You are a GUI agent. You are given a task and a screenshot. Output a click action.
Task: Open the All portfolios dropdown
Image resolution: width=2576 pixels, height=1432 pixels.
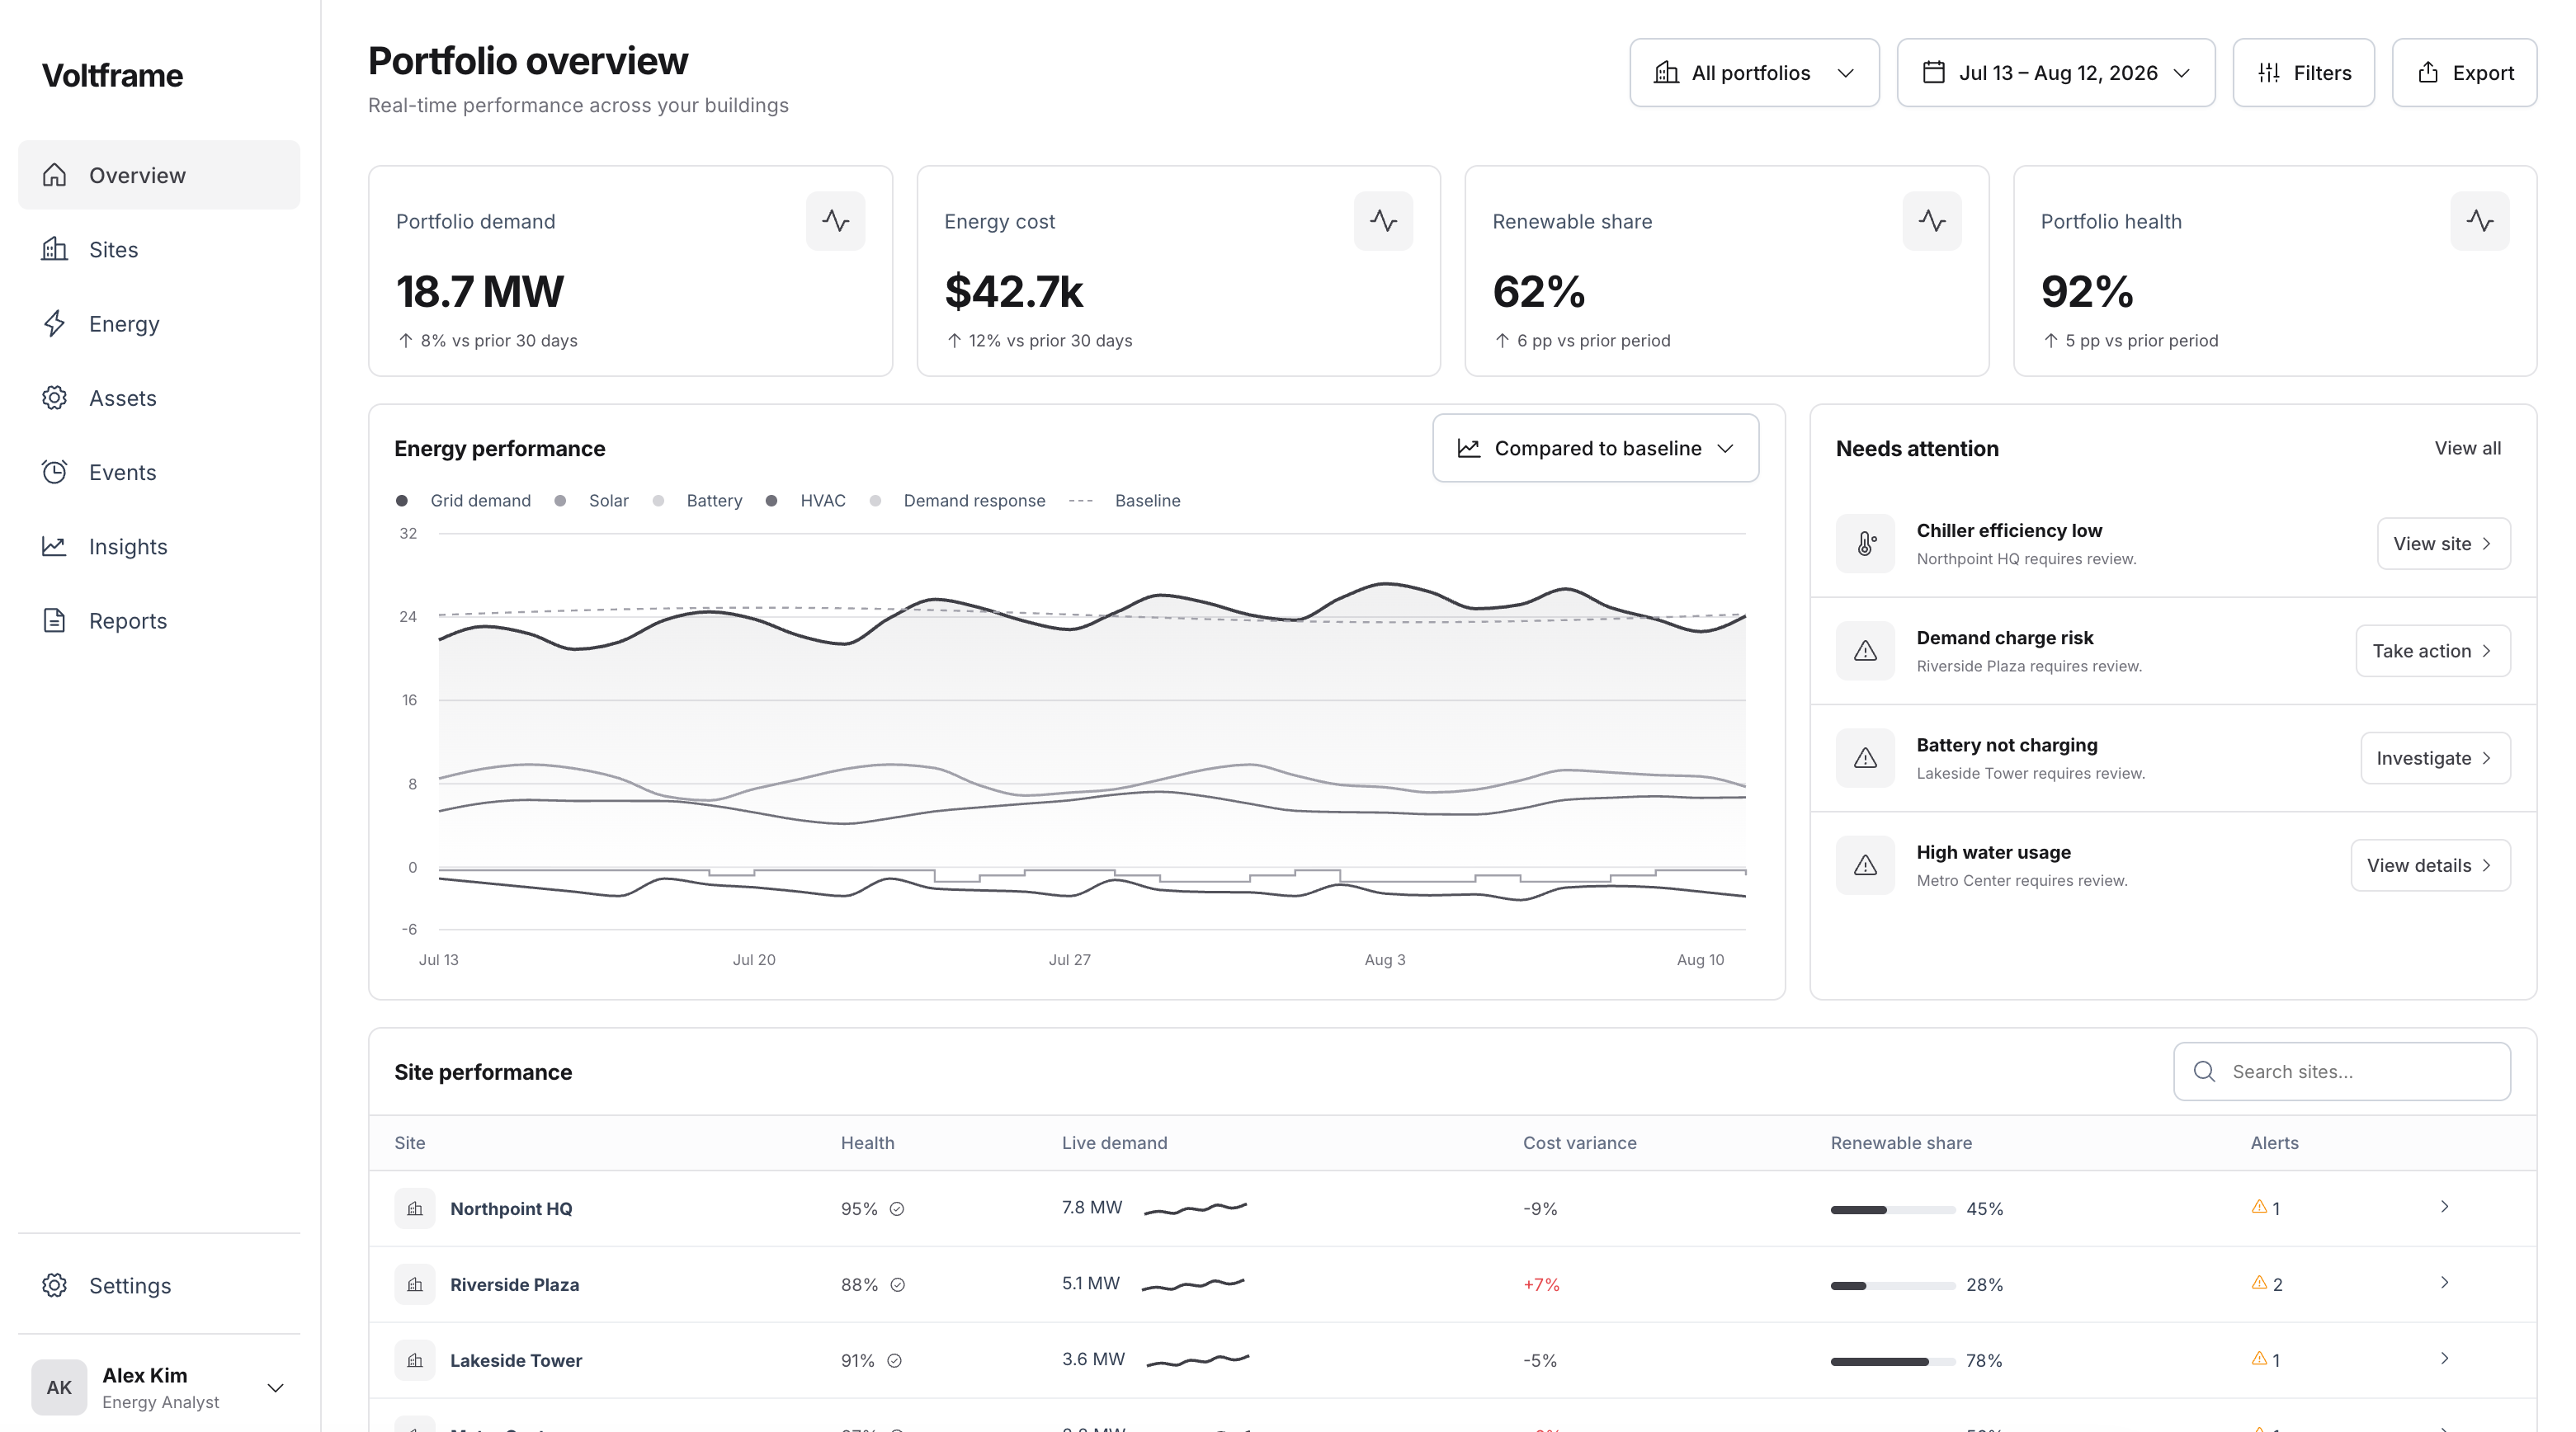pos(1754,73)
